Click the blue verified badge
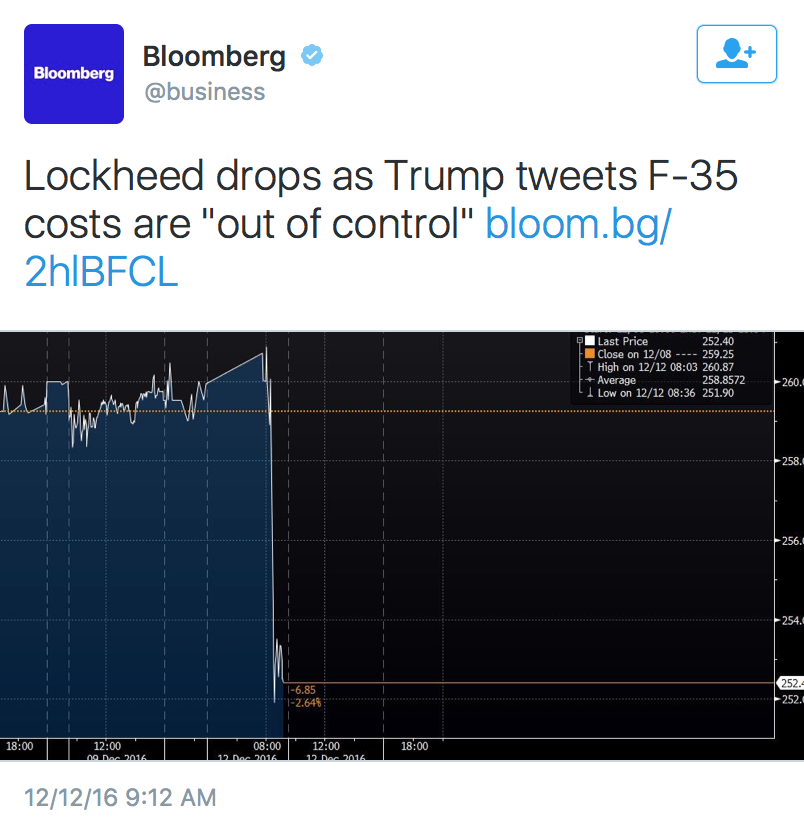This screenshot has height=828, width=804. click(312, 55)
